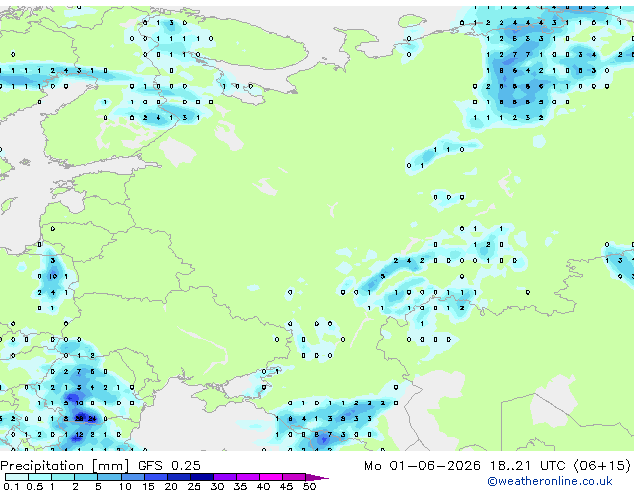
Task: Click the 'Precipitation [mm]' legend title
Action: click(x=65, y=466)
